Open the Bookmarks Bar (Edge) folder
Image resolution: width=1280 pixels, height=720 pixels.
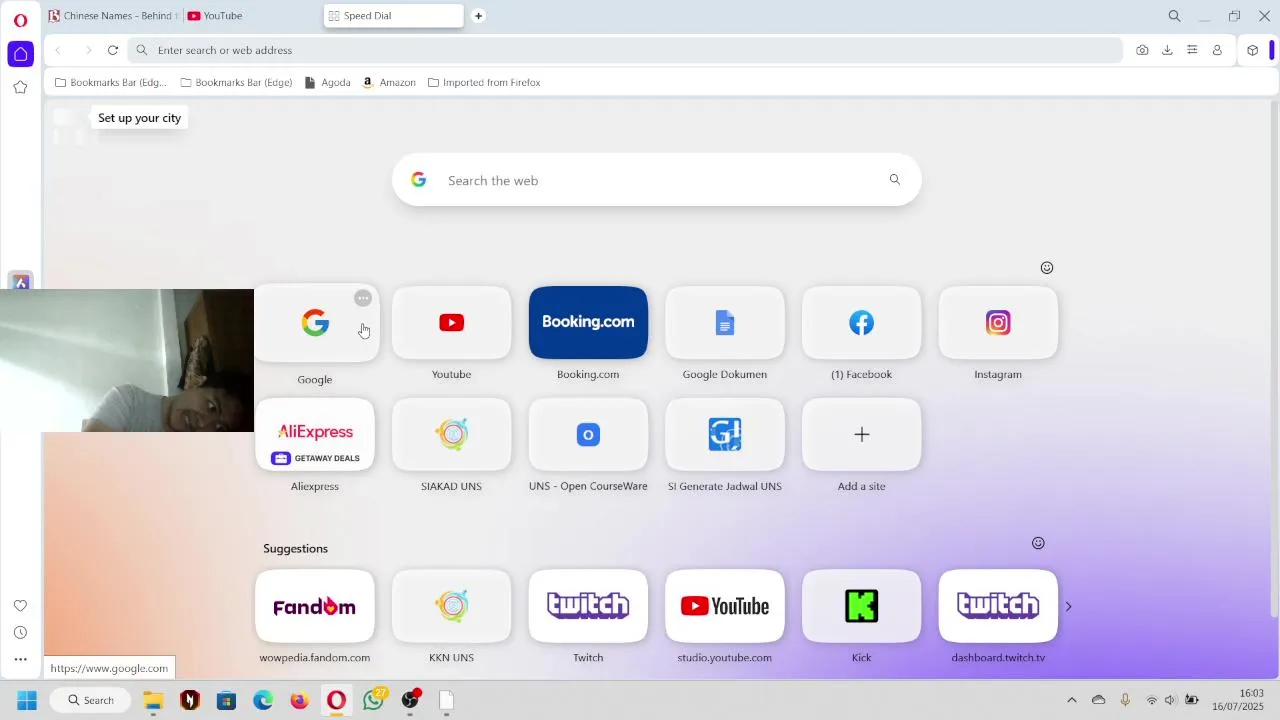tap(236, 83)
